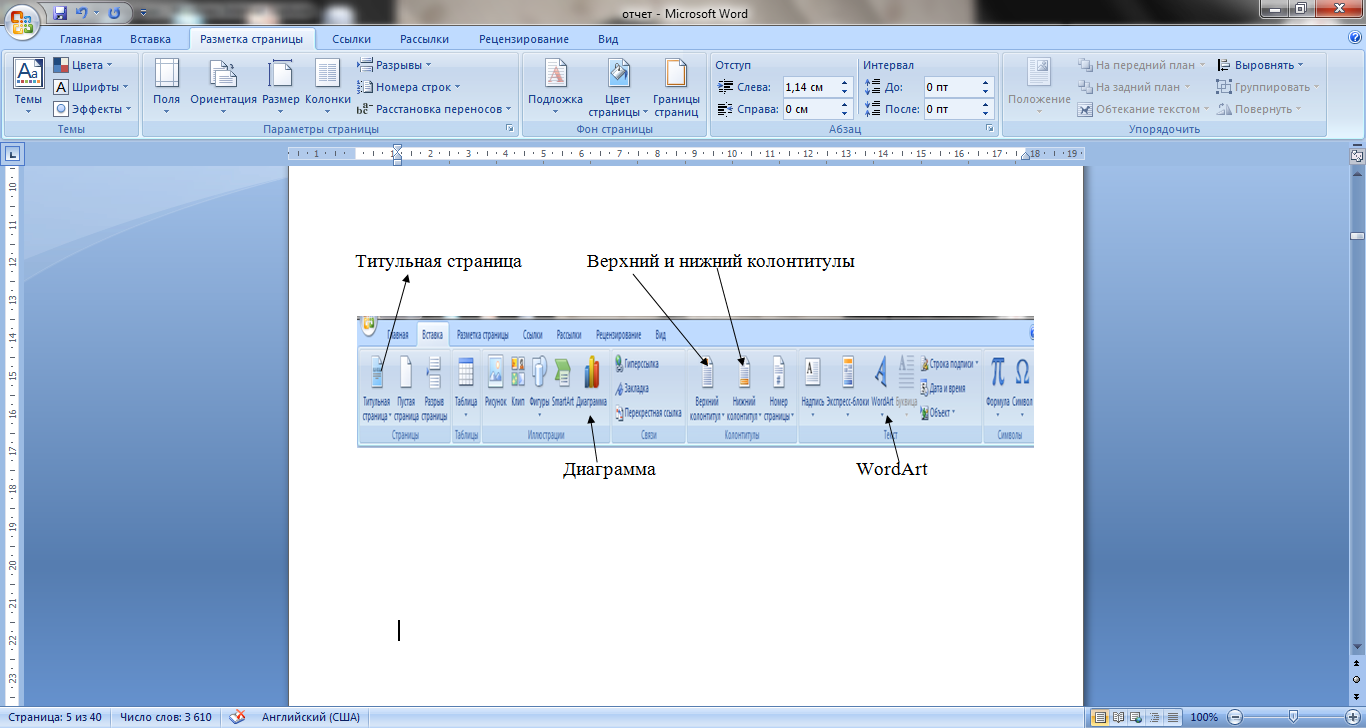Open the Undo history dropdown arrow
This screenshot has width=1366, height=728.
pyautogui.click(x=96, y=14)
